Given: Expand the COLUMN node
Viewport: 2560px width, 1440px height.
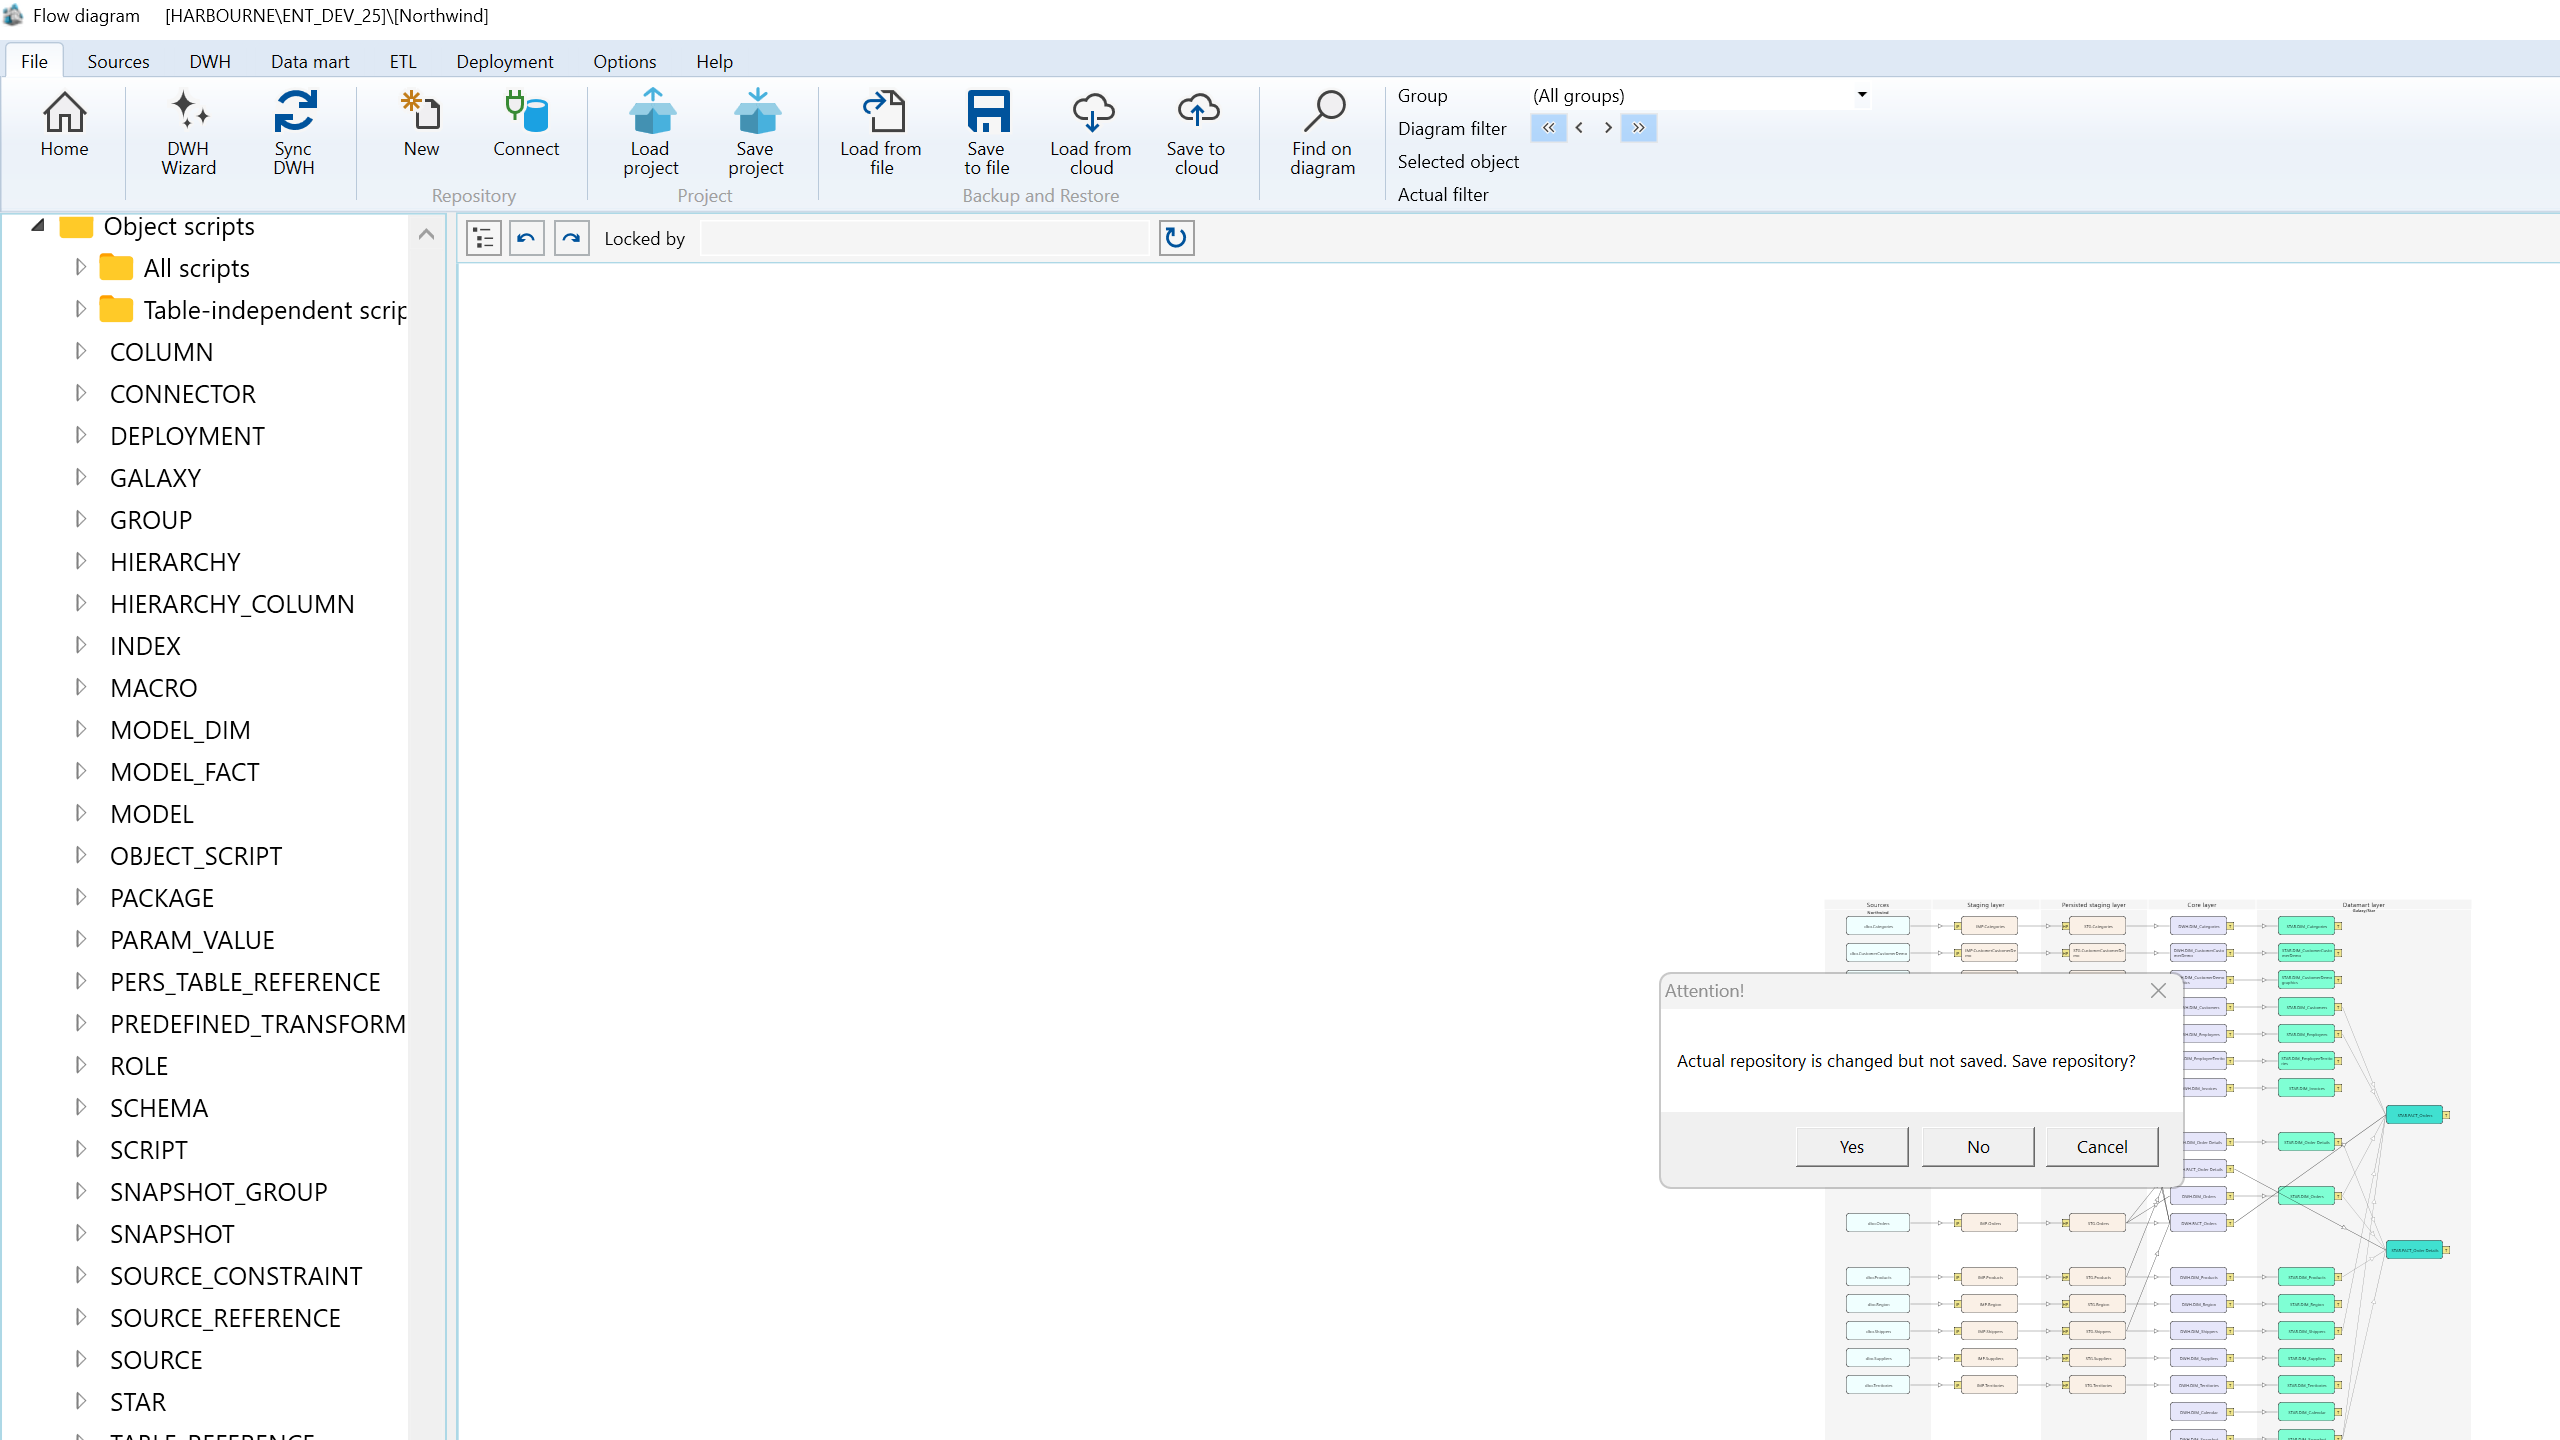Looking at the screenshot, I should pyautogui.click(x=81, y=351).
